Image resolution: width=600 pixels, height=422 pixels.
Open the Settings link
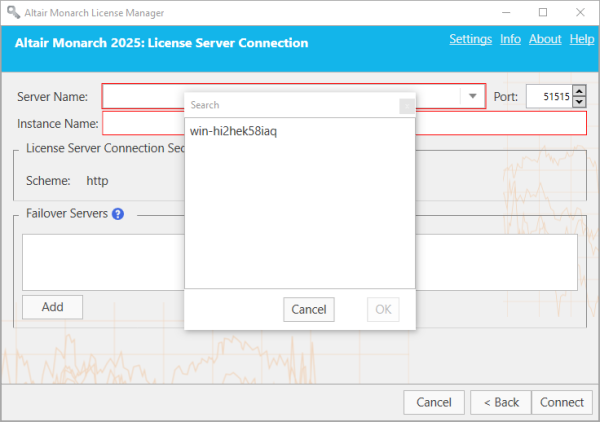470,39
